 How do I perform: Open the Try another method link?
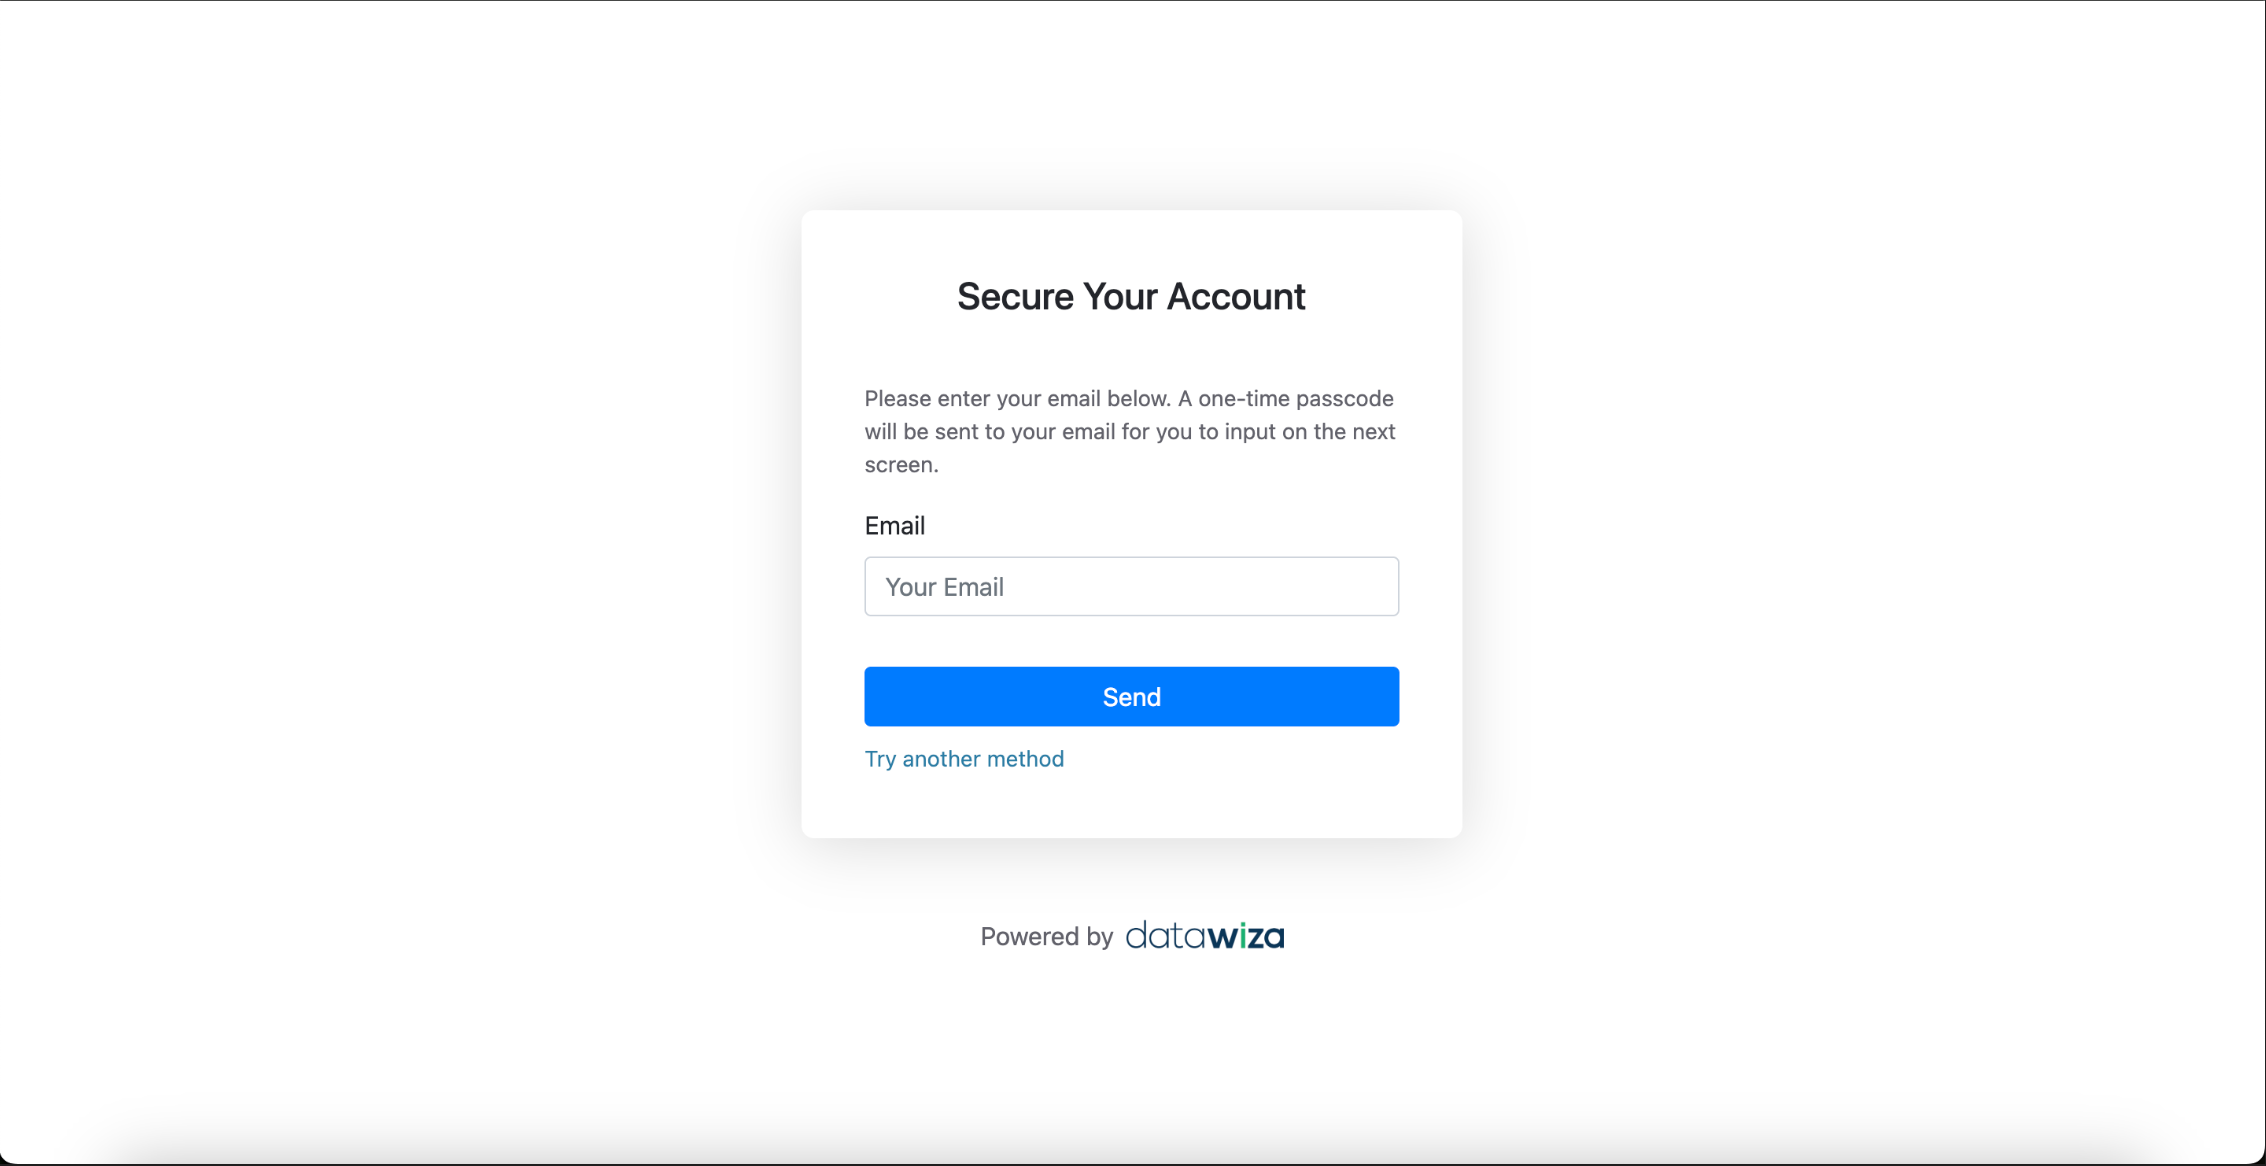point(964,759)
